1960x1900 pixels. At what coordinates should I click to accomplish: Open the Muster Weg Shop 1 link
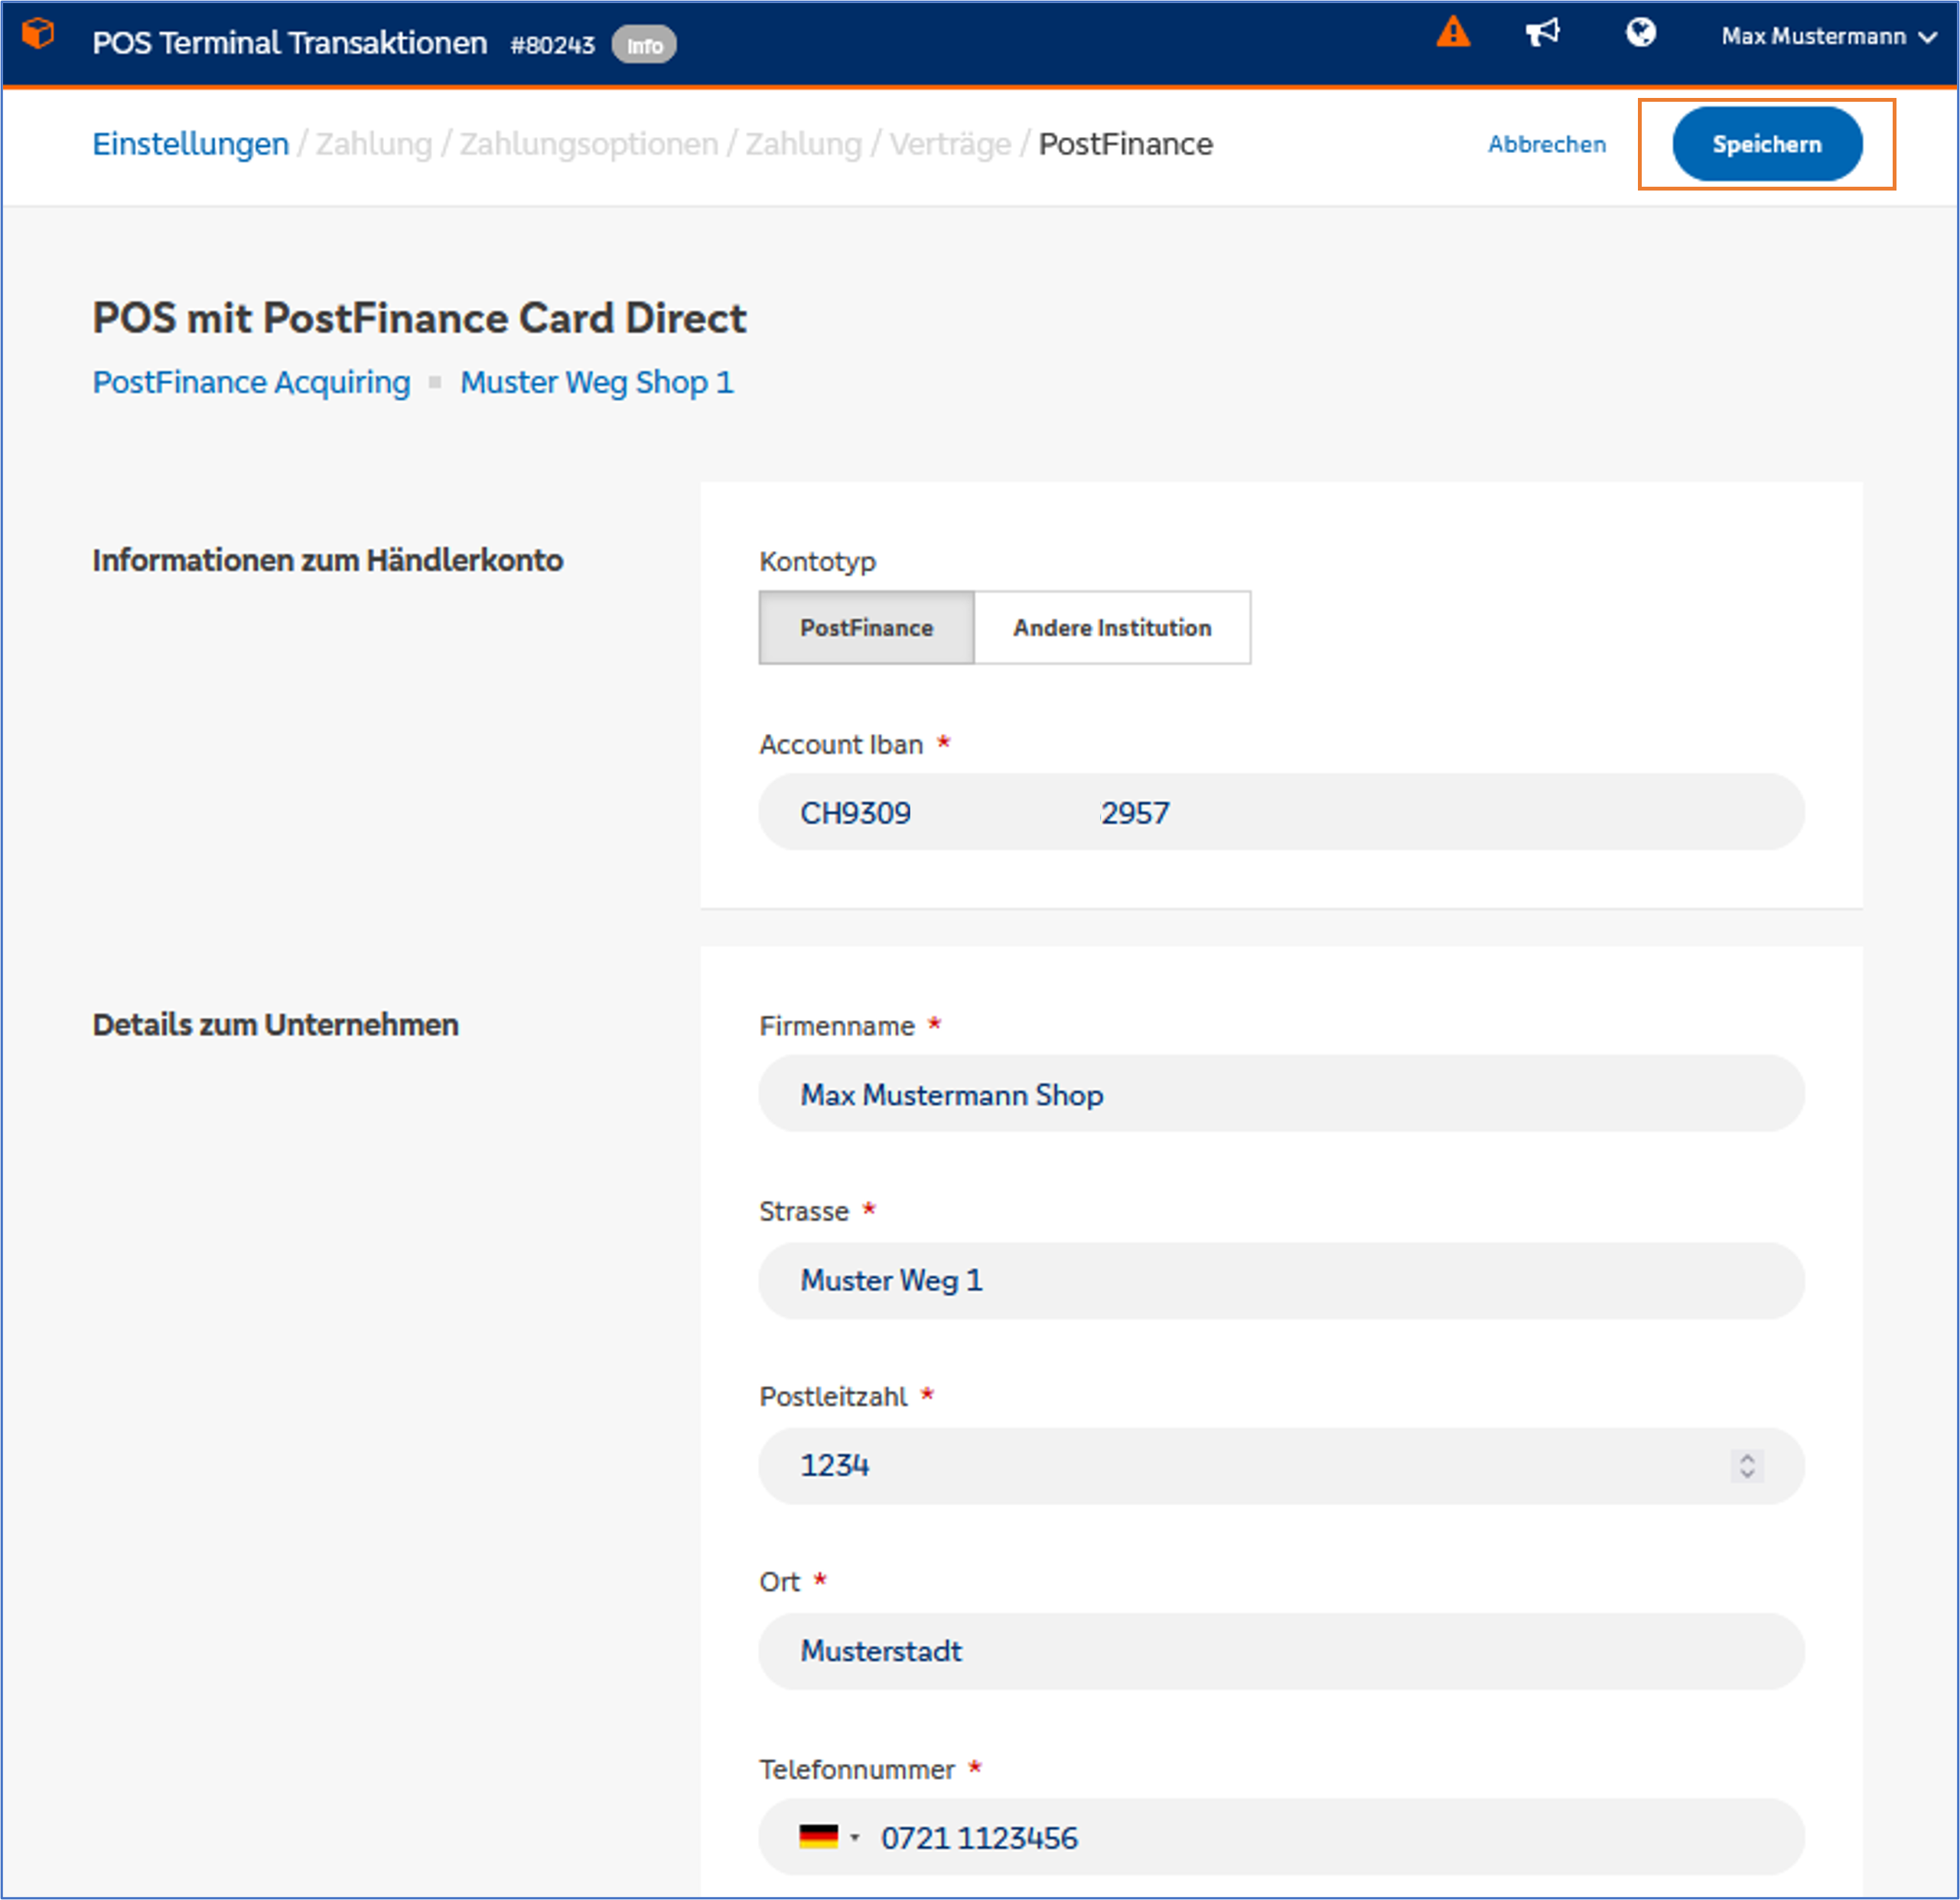(x=597, y=382)
